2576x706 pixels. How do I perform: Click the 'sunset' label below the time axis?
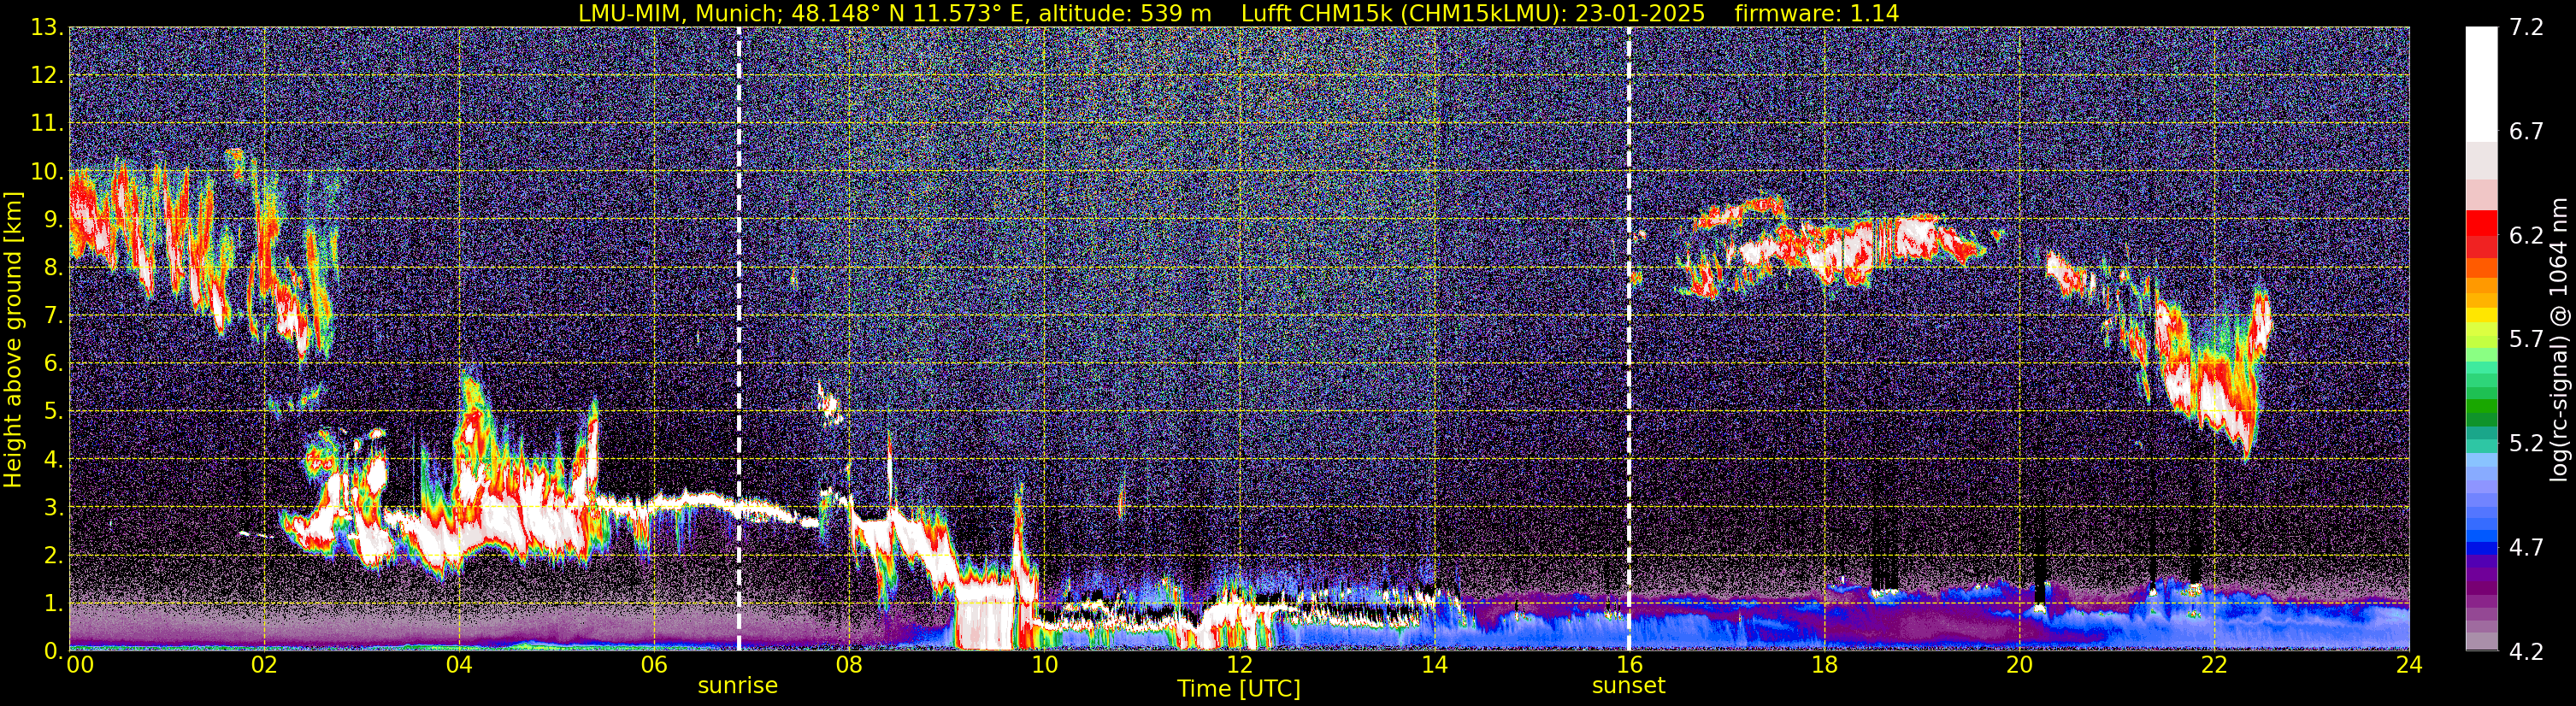[x=1628, y=686]
